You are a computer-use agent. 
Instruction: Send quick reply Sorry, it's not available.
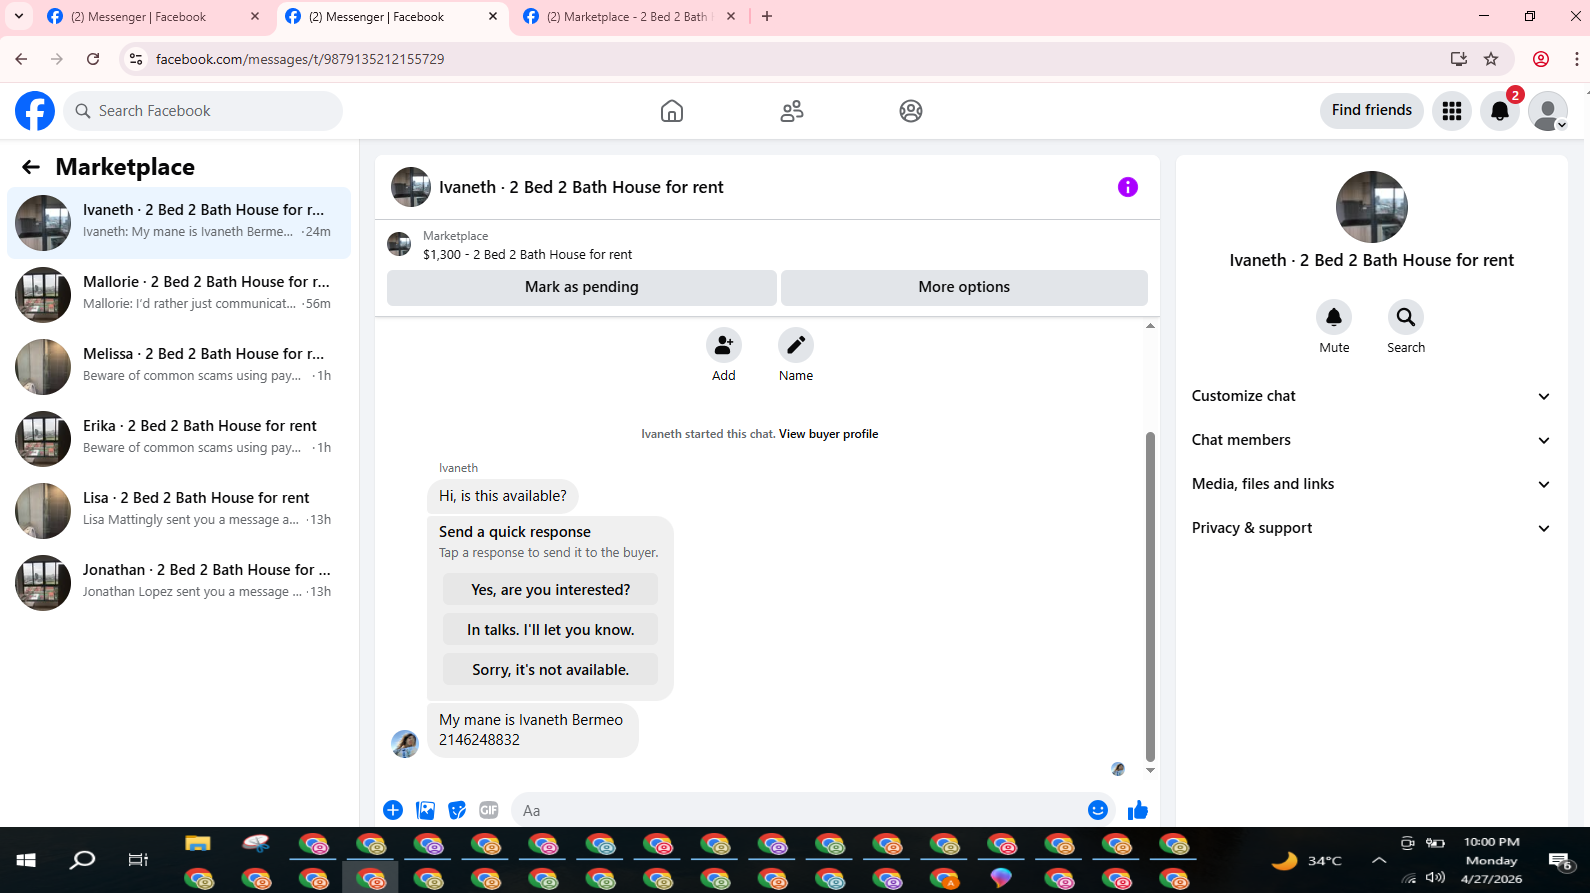tap(551, 670)
